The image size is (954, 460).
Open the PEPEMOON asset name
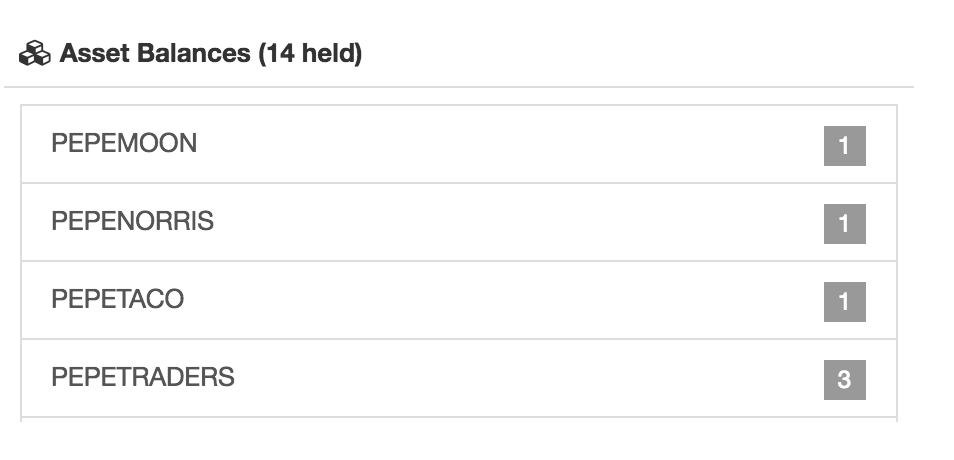(x=124, y=144)
